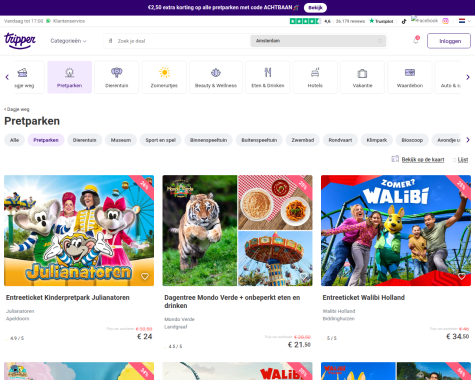This screenshot has width=475, height=380.
Task: Click Bekijk in the promo banner
Action: pyautogui.click(x=315, y=7)
